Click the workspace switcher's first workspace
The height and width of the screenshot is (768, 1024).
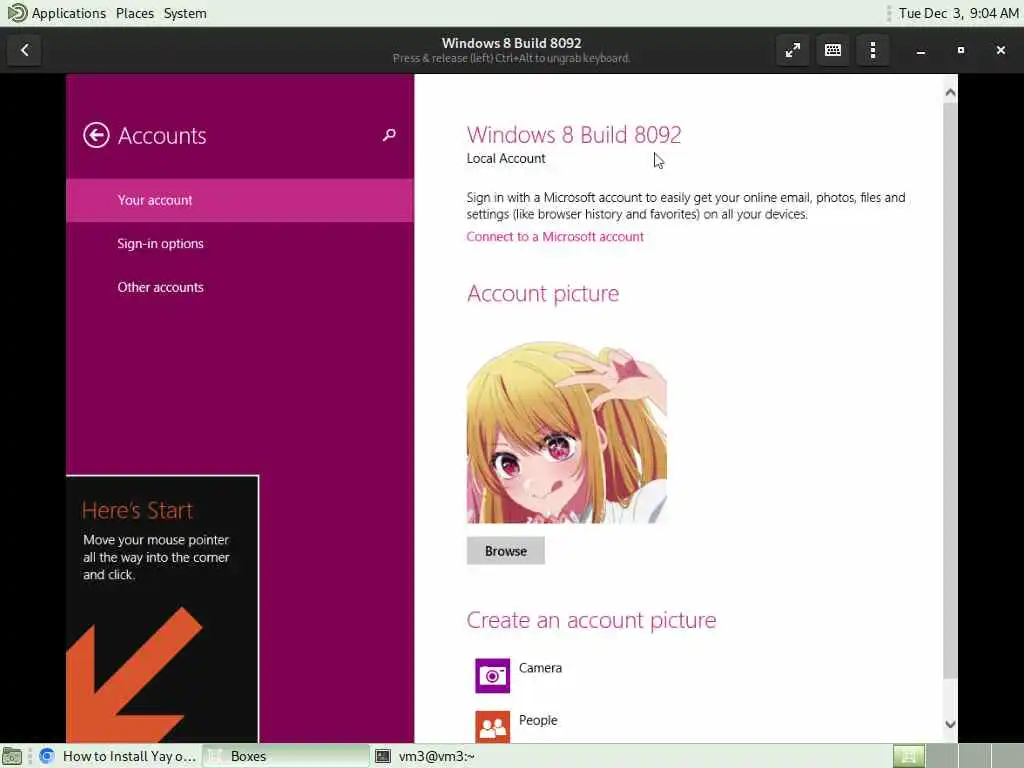click(x=908, y=756)
